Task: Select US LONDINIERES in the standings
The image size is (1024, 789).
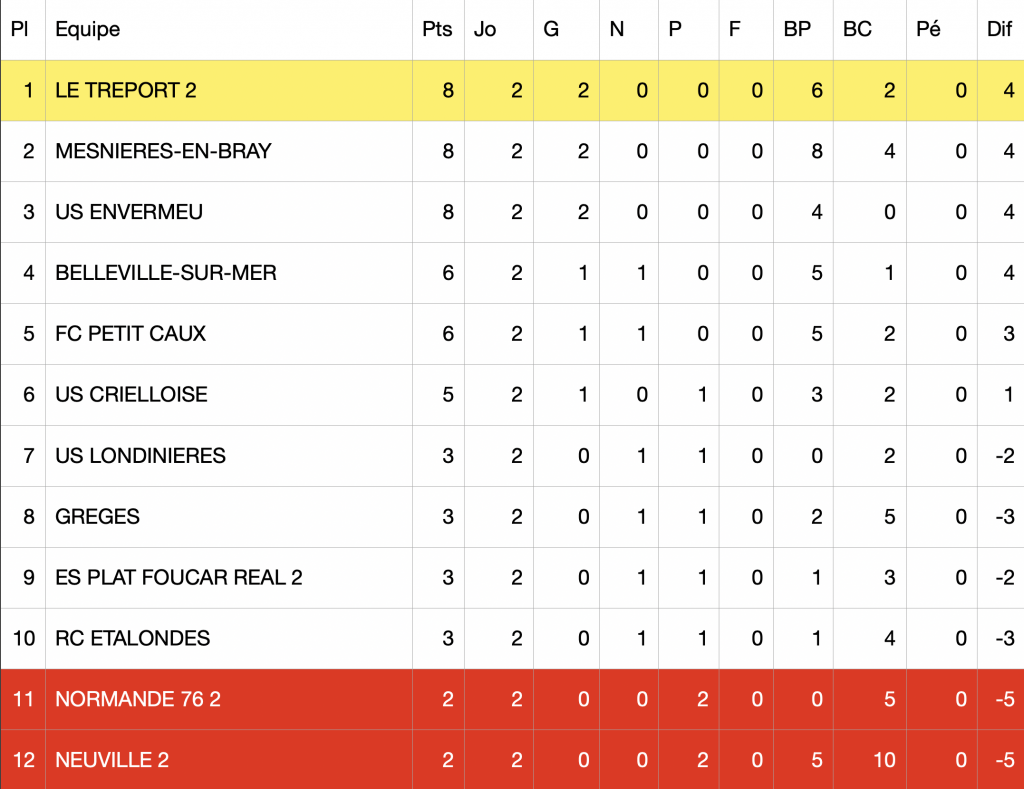Action: tap(140, 456)
